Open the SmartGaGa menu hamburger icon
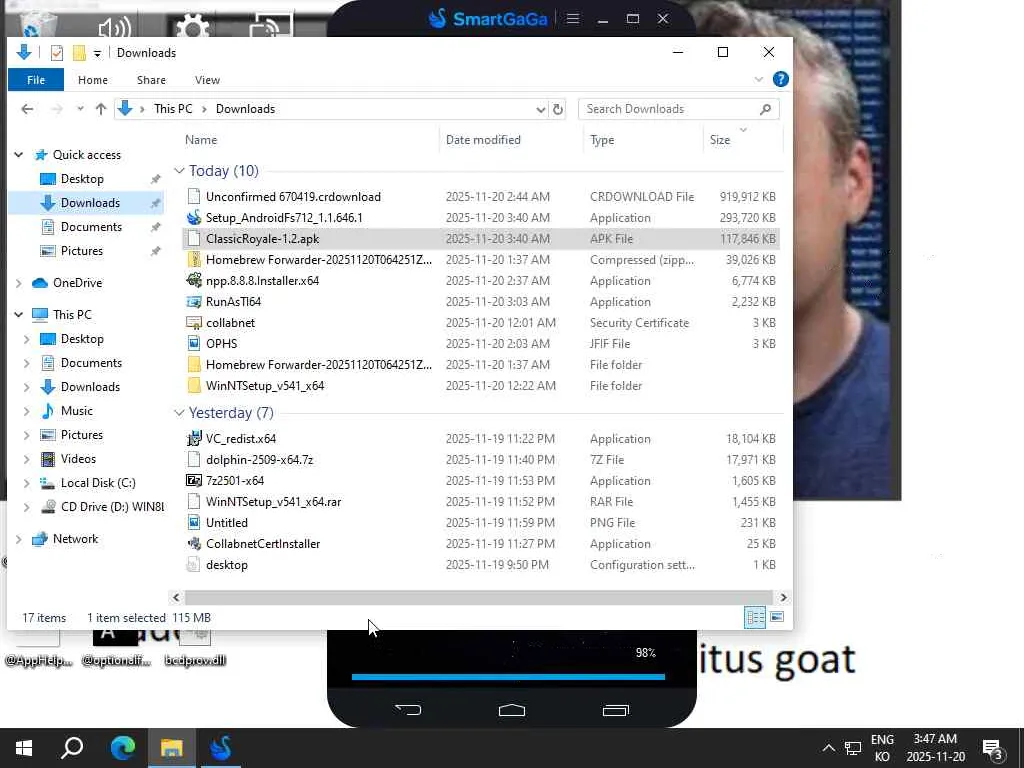Image resolution: width=1024 pixels, height=768 pixels. [573, 19]
